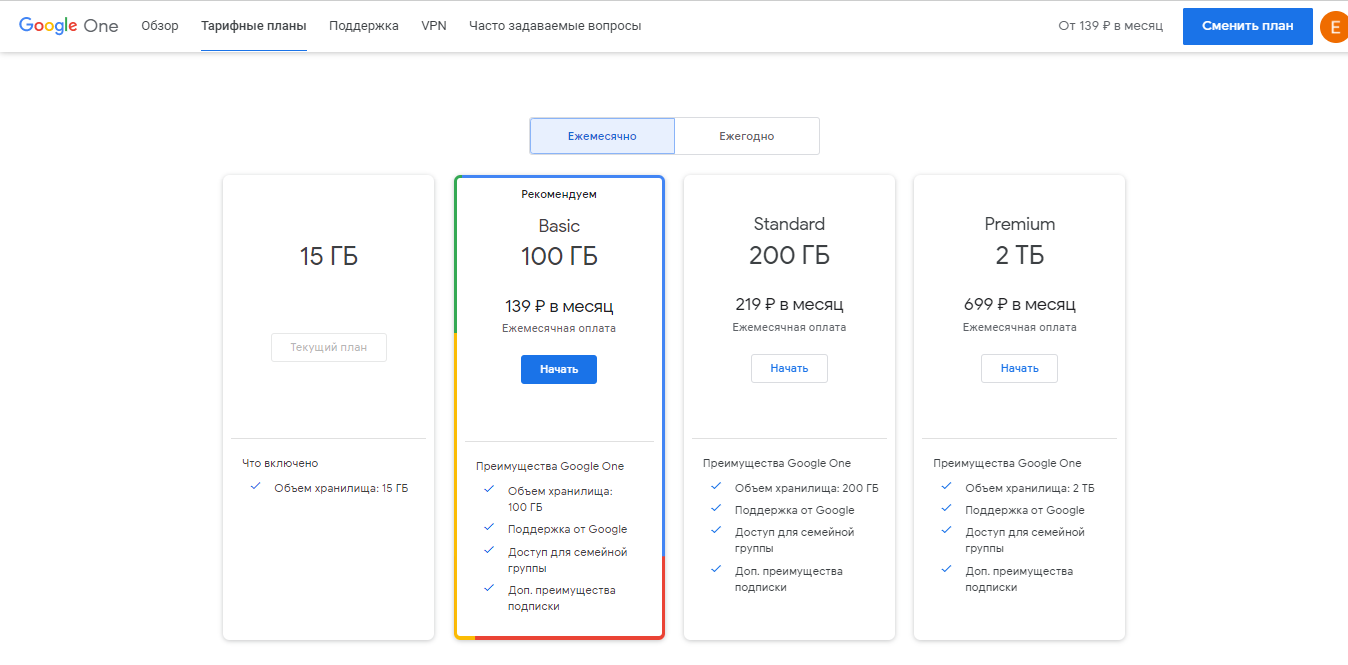The height and width of the screenshot is (665, 1348).
Task: Click Объем хранилища: 200 ГБ text
Action: (x=806, y=488)
